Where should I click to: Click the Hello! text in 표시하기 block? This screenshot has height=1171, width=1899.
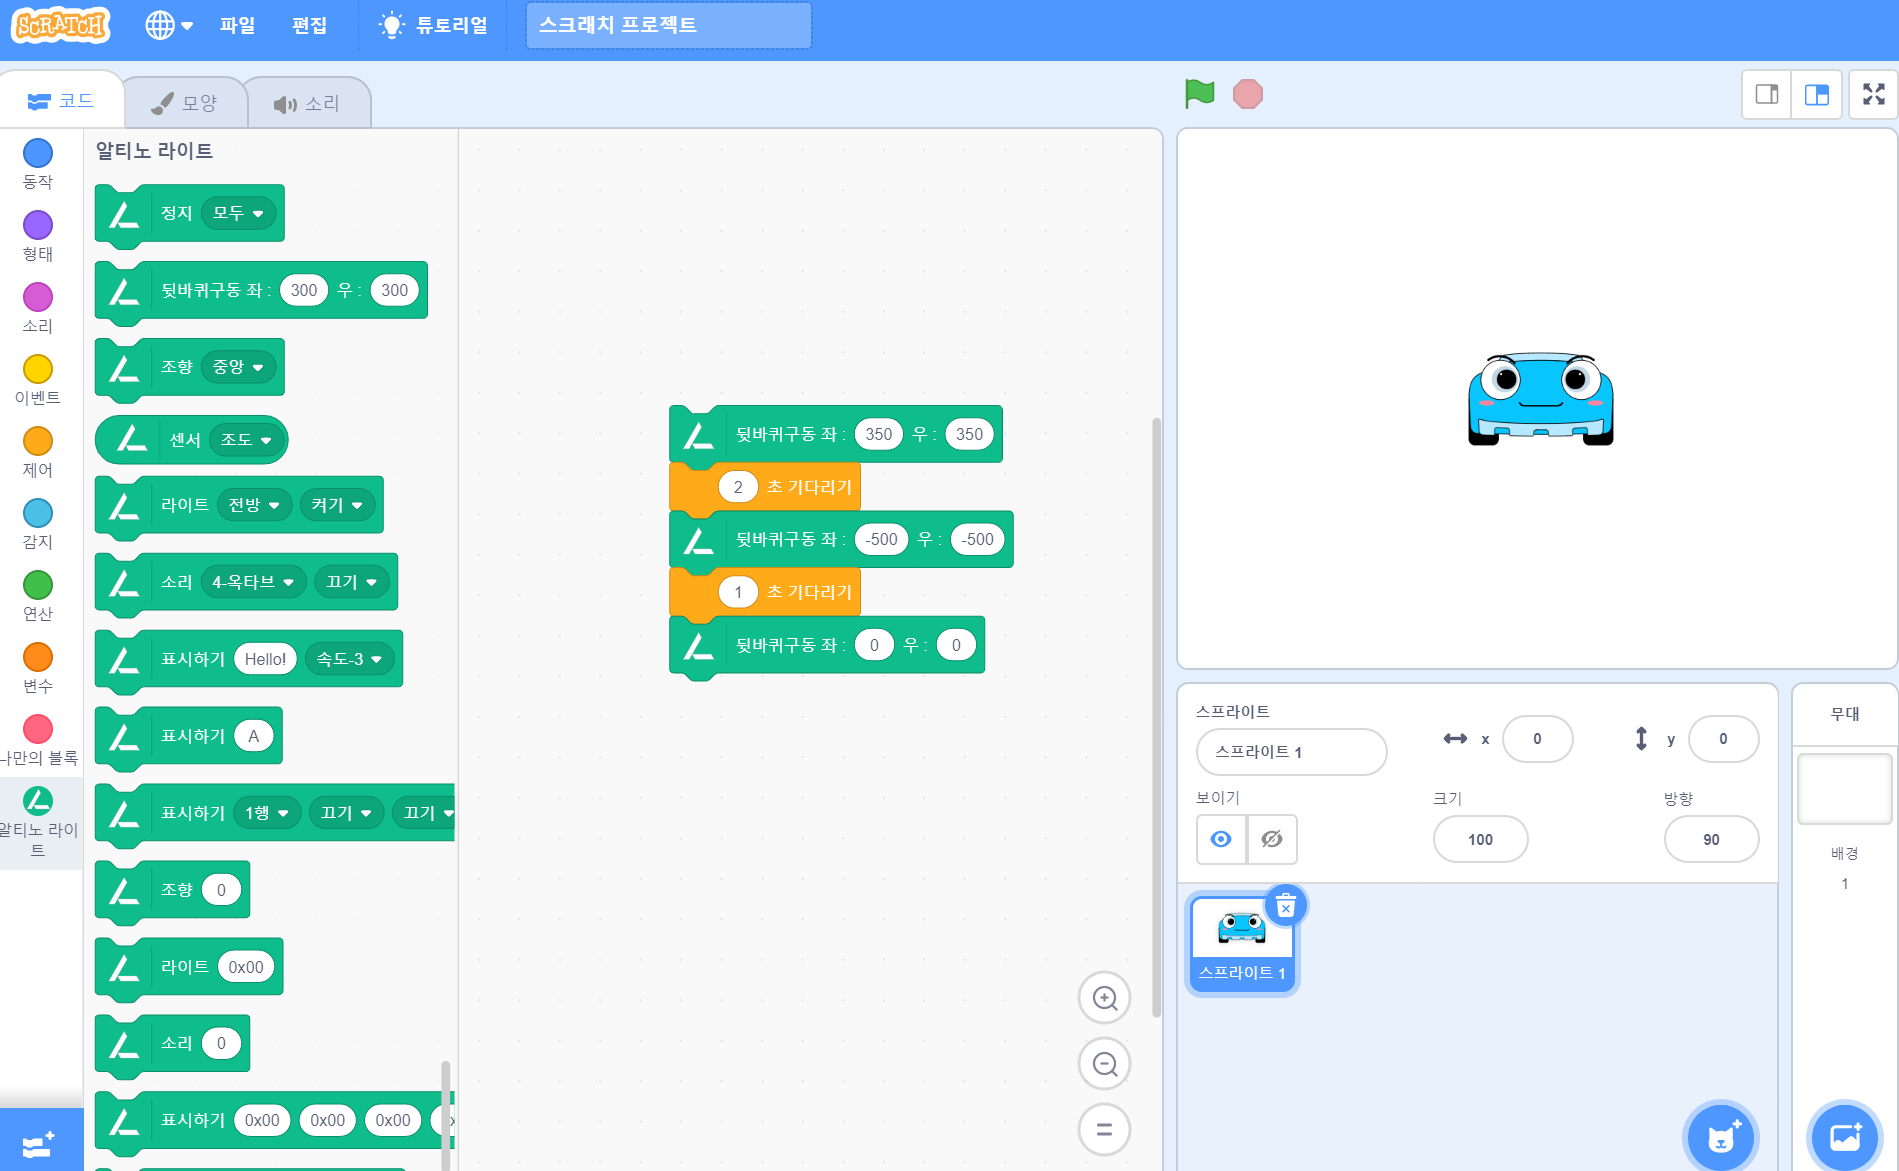[265, 659]
